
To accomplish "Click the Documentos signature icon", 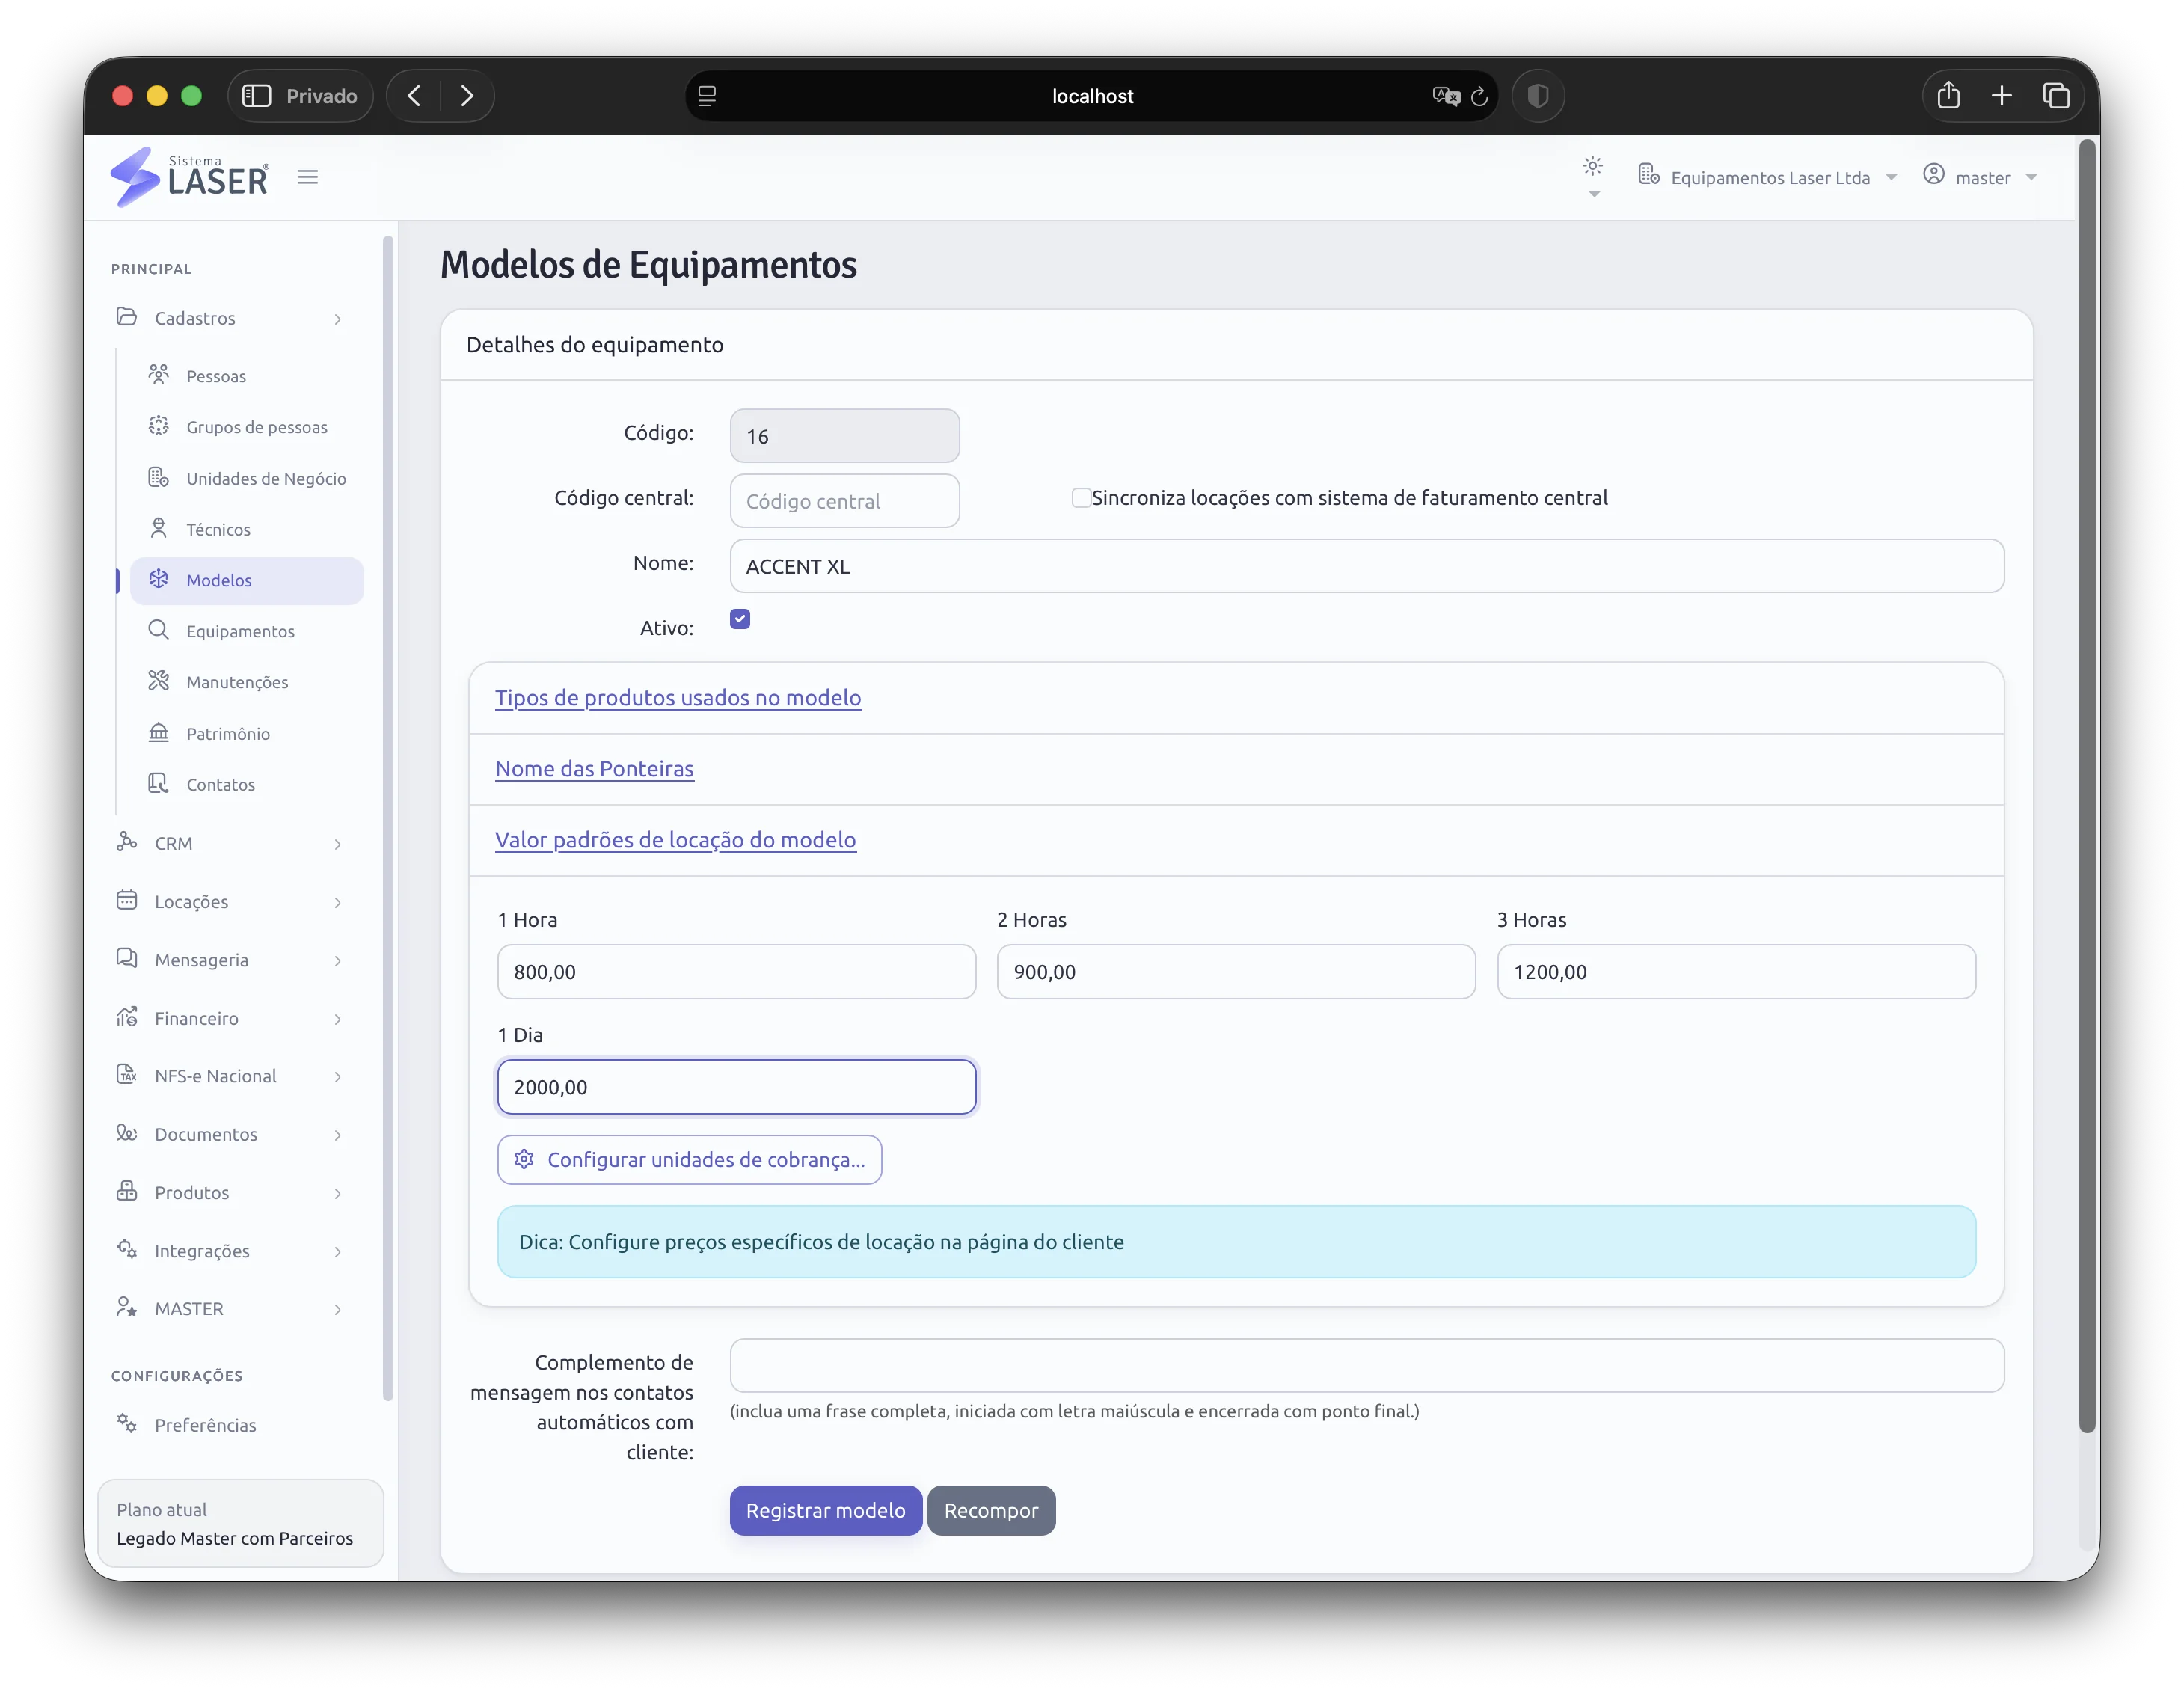I will 127,1133.
